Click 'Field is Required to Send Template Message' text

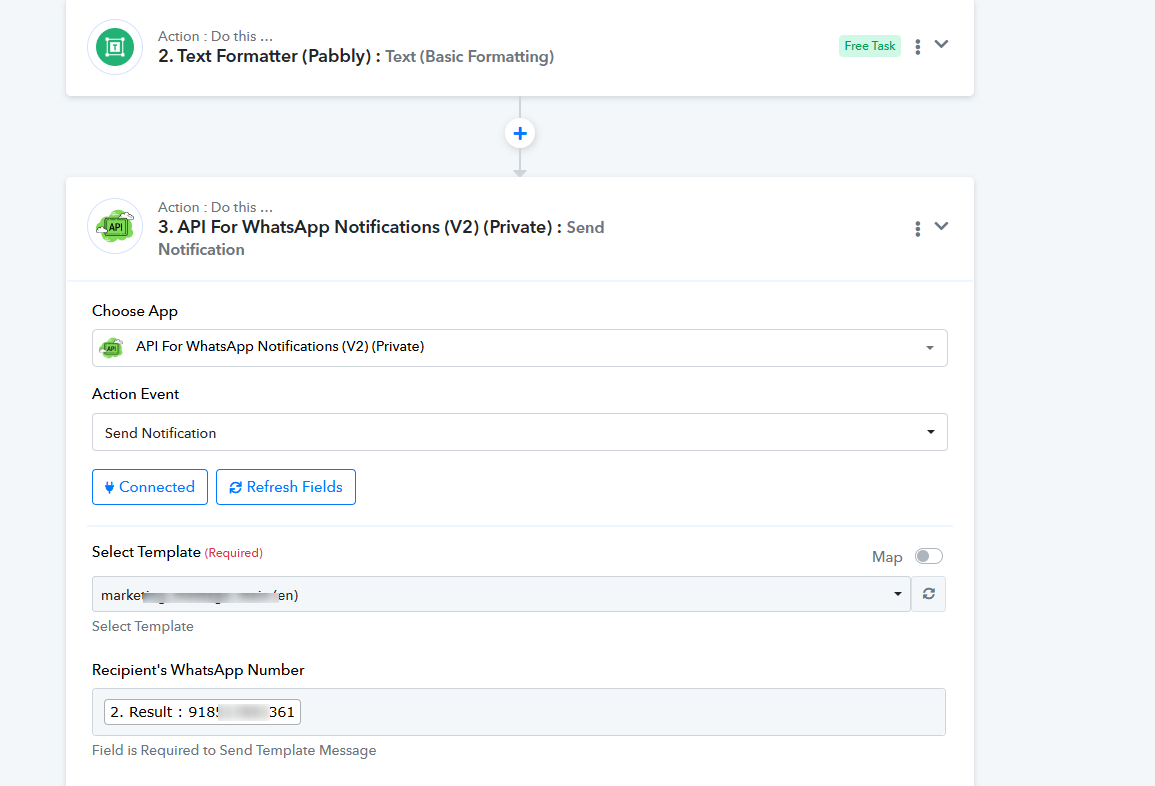point(234,750)
